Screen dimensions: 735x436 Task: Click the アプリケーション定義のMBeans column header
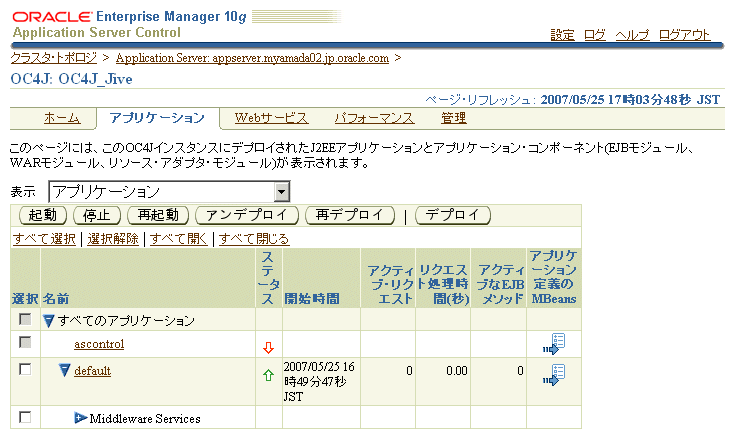[554, 278]
